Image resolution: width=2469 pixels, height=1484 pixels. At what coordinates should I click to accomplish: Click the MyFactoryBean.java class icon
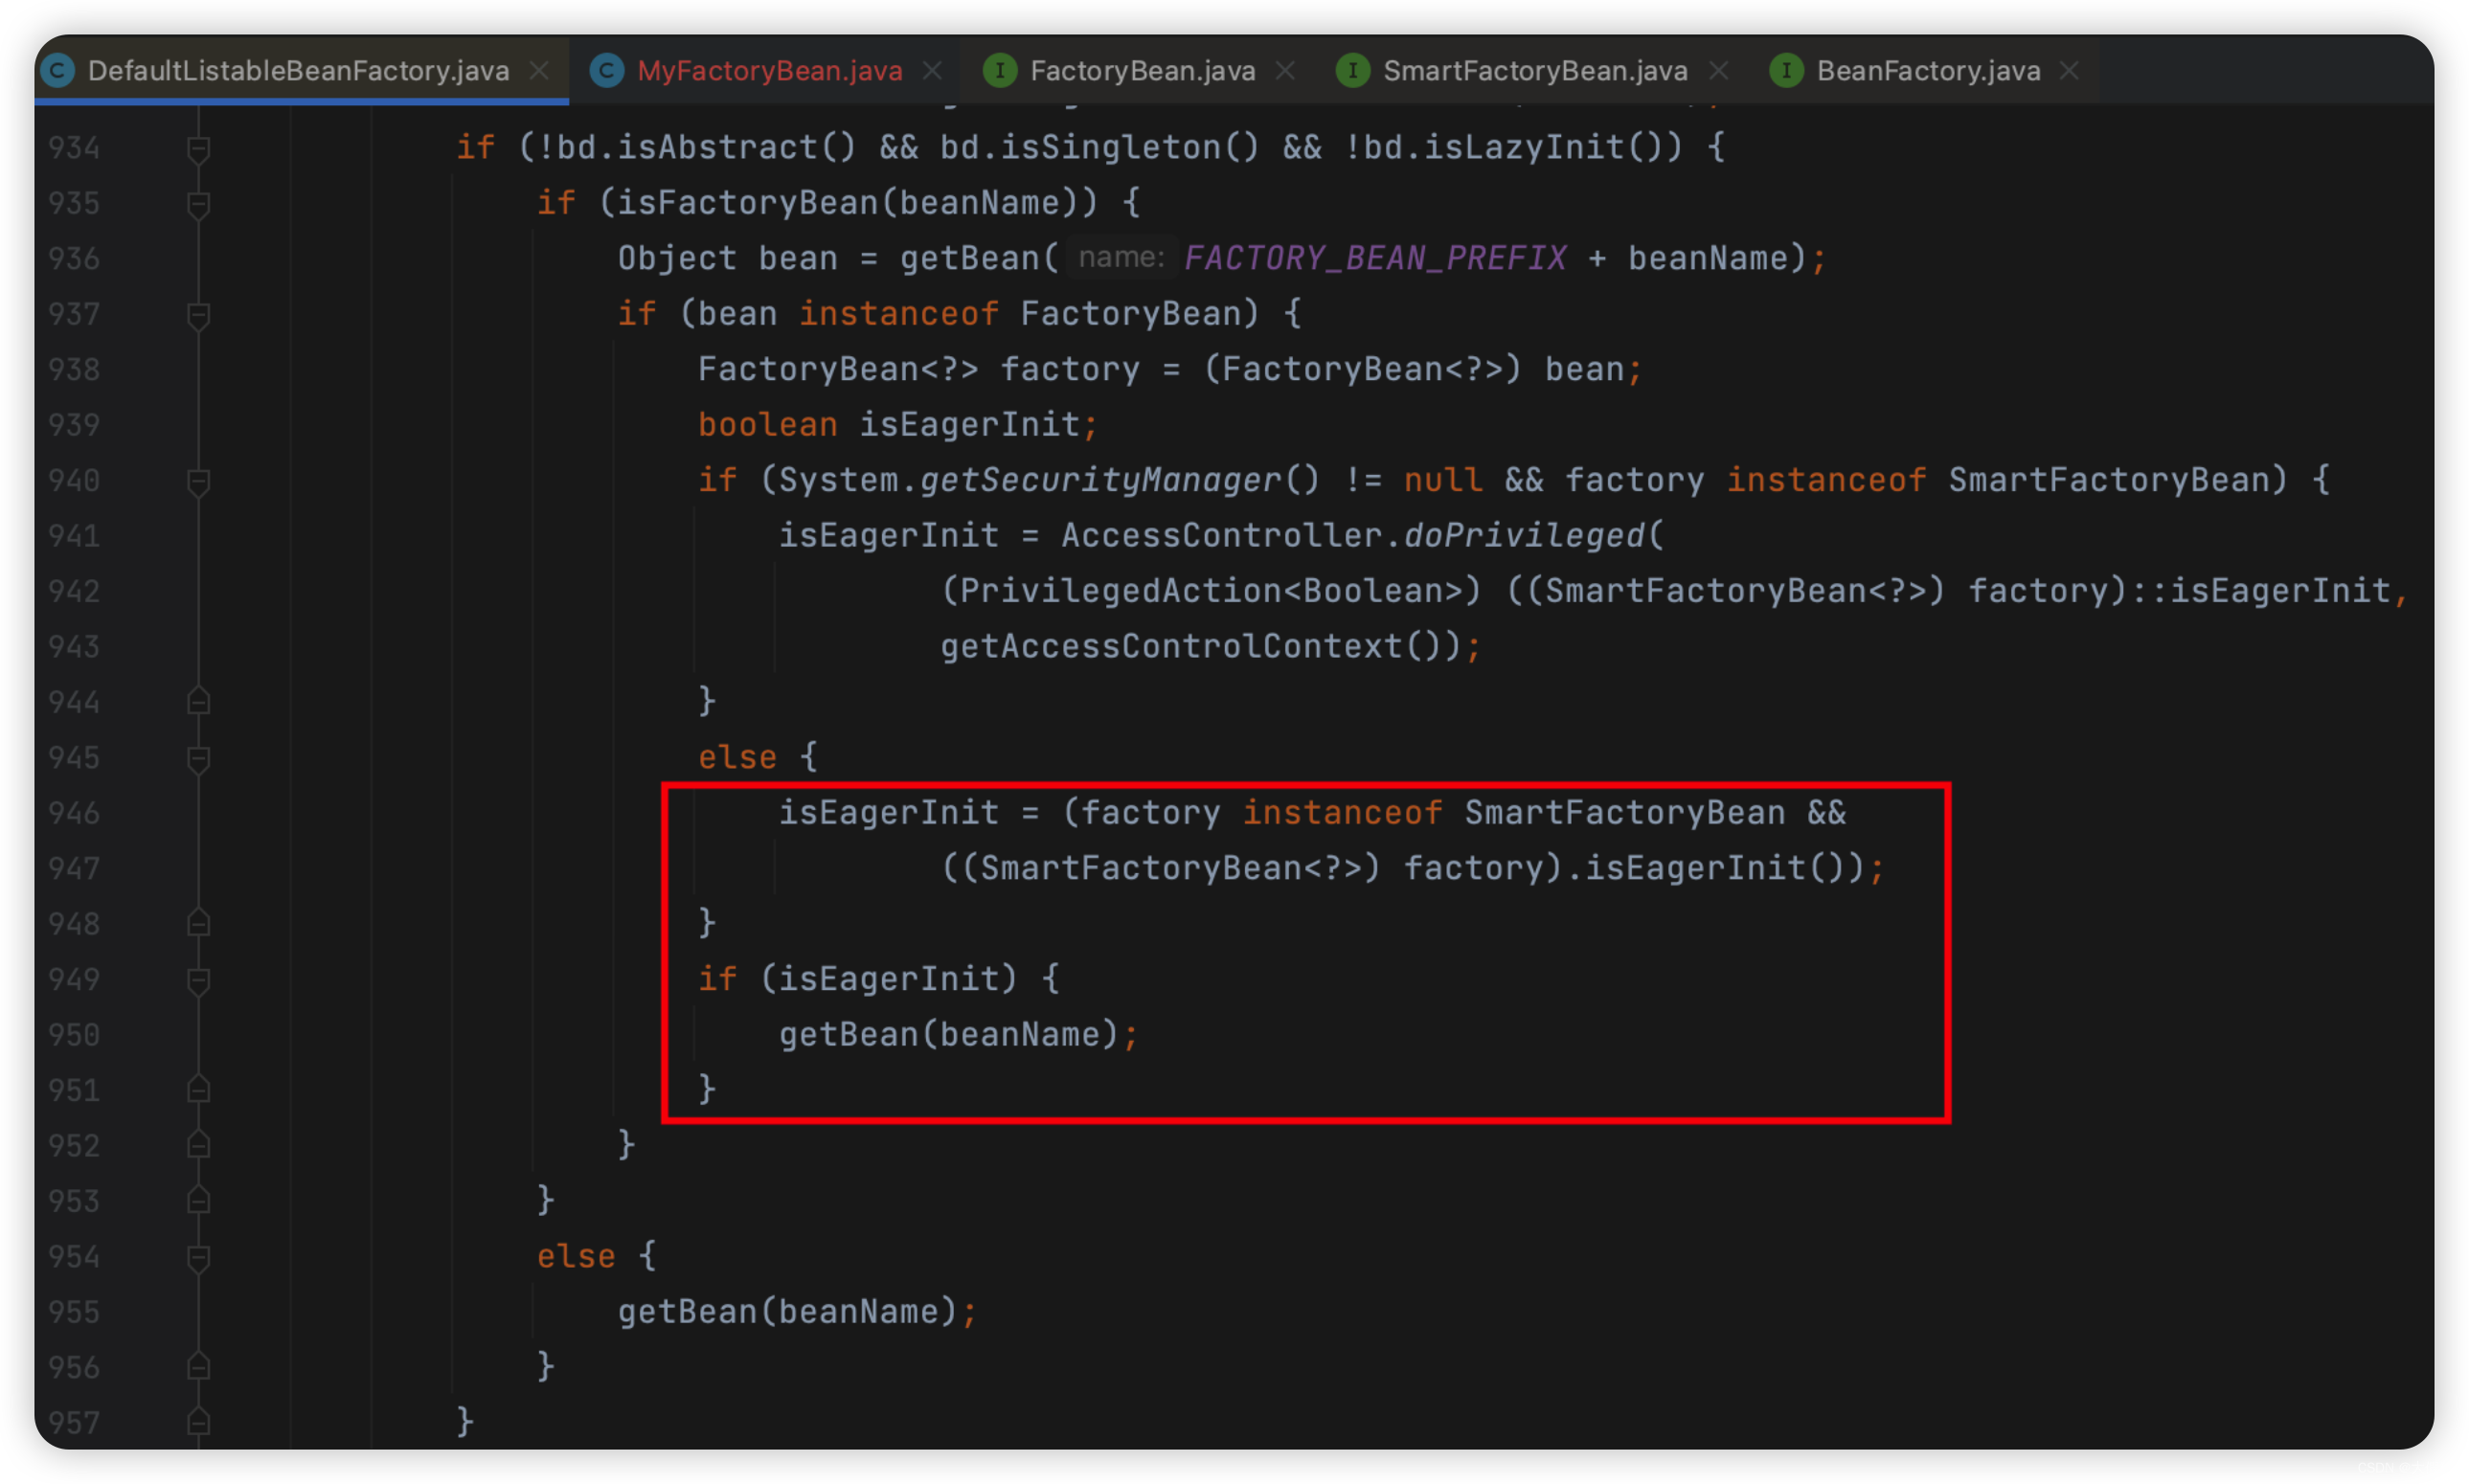[x=606, y=71]
